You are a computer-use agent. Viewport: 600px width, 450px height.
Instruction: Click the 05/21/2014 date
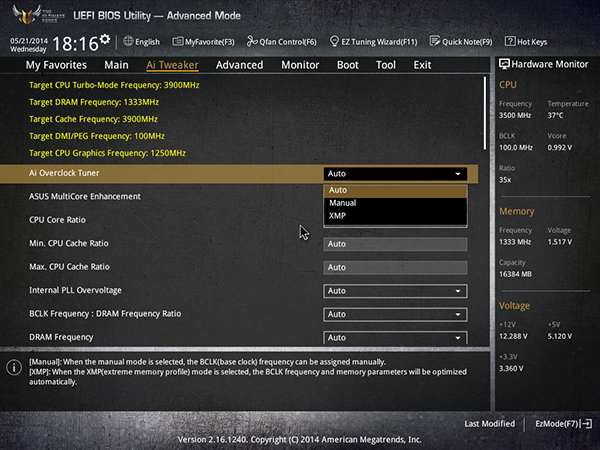29,41
